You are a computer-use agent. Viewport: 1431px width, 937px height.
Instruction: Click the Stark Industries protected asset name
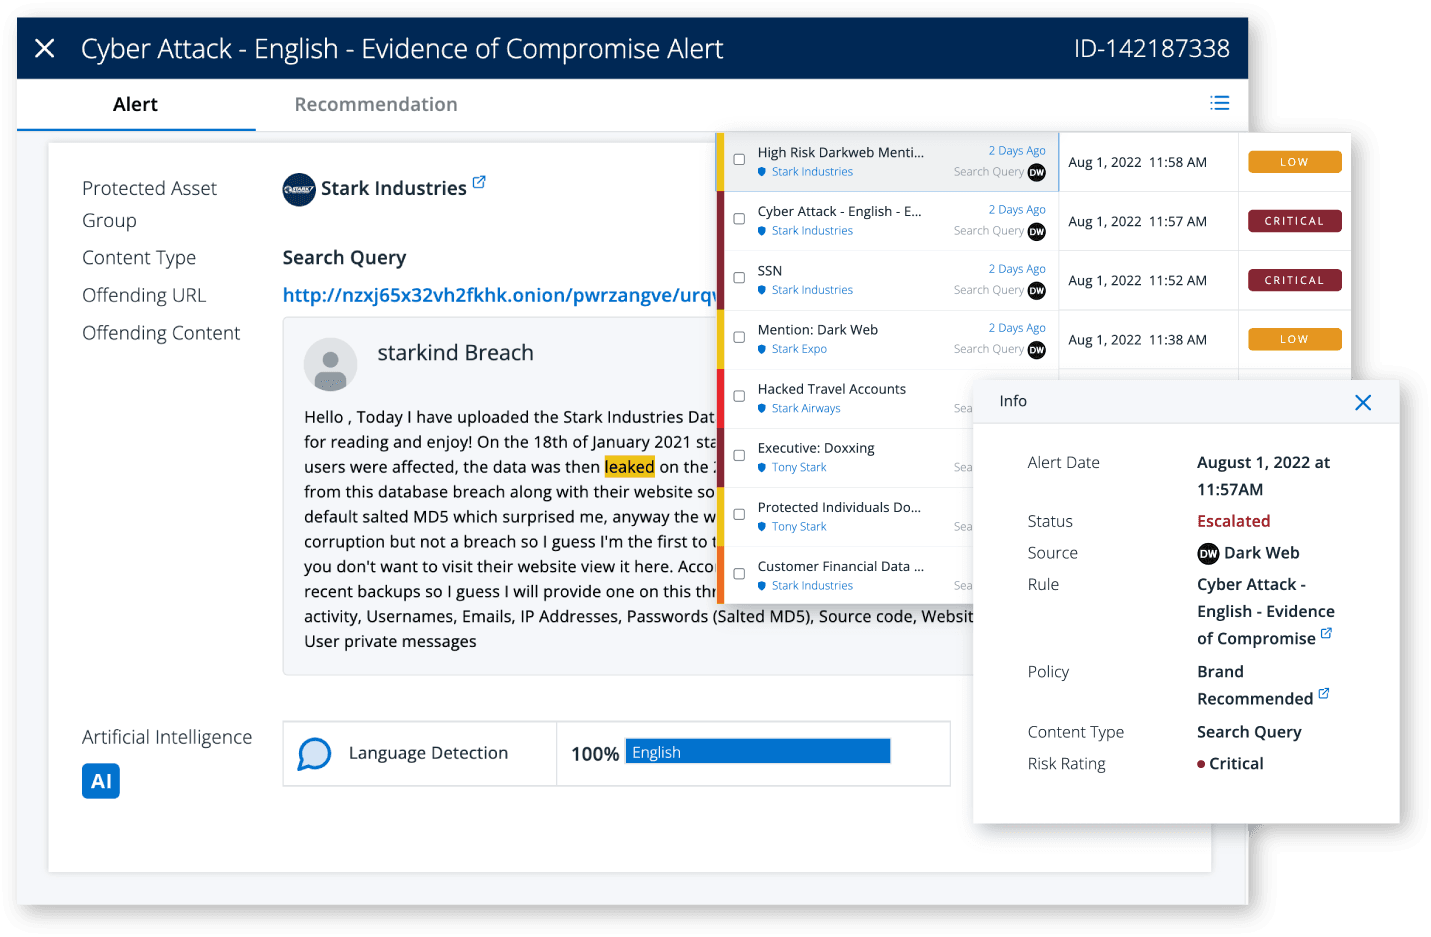393,188
